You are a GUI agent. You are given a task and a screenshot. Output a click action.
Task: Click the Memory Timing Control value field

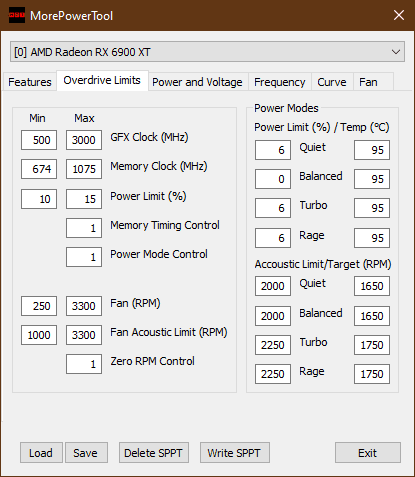click(x=84, y=228)
